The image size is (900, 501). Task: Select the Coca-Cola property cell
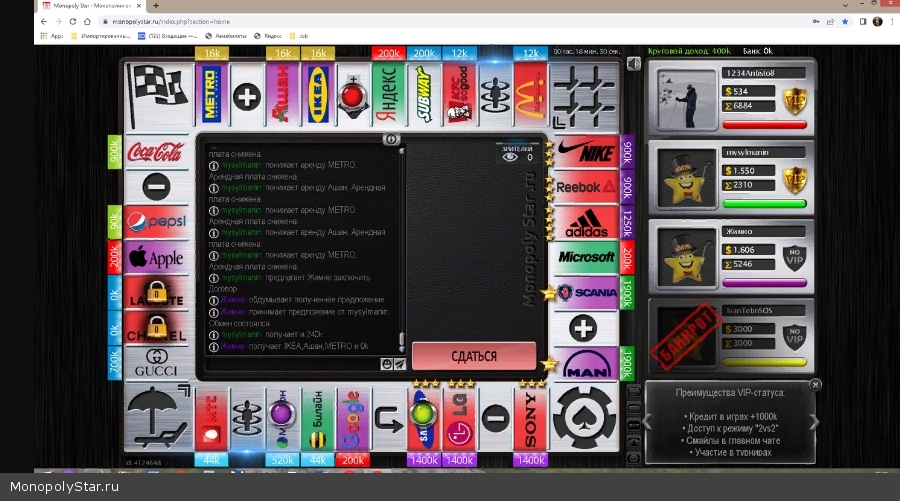[x=156, y=152]
